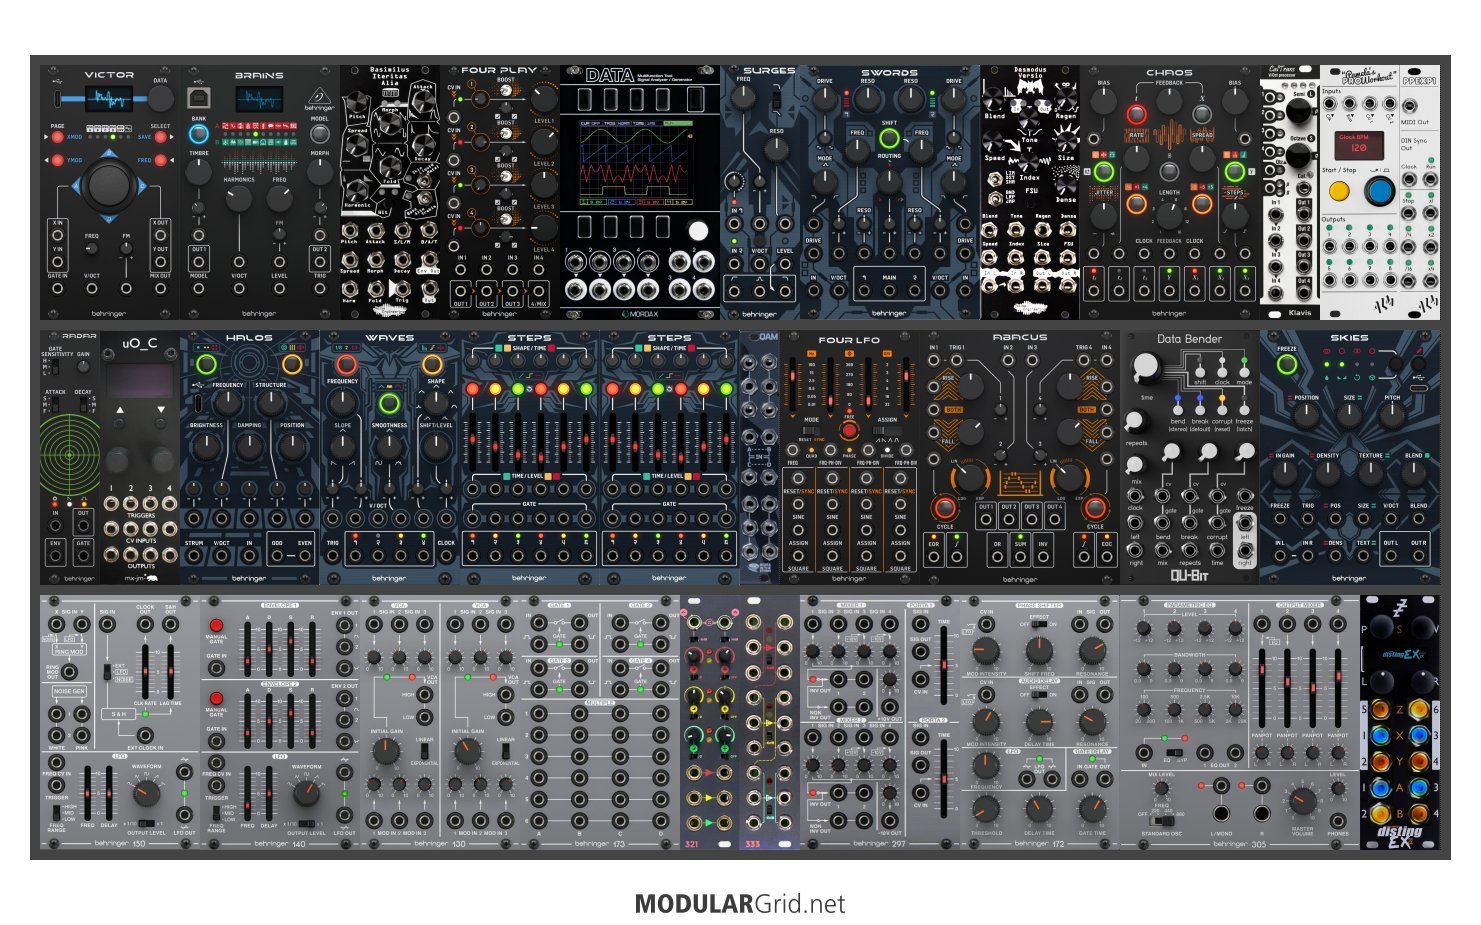Click the USB-B port on Brains module
The width and height of the screenshot is (1481, 925).
pos(199,97)
